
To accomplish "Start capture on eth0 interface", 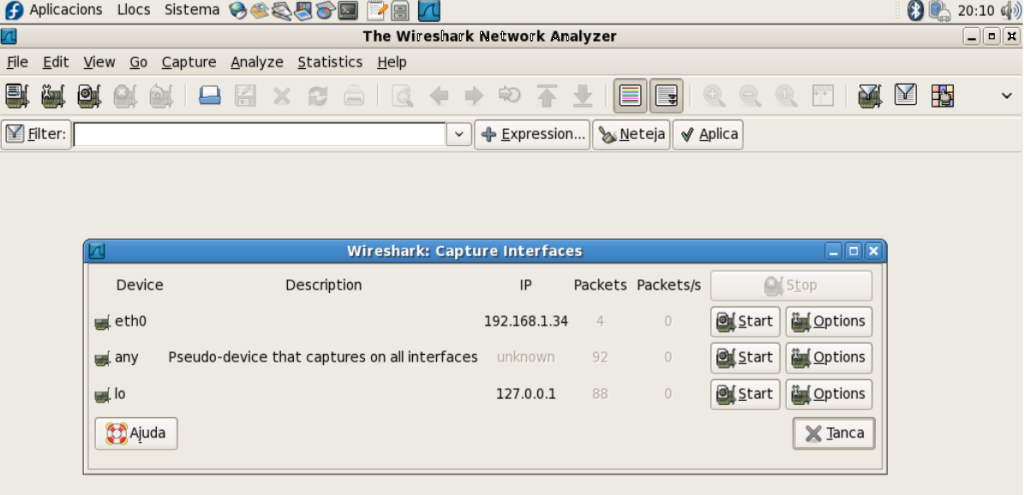I will pos(745,321).
